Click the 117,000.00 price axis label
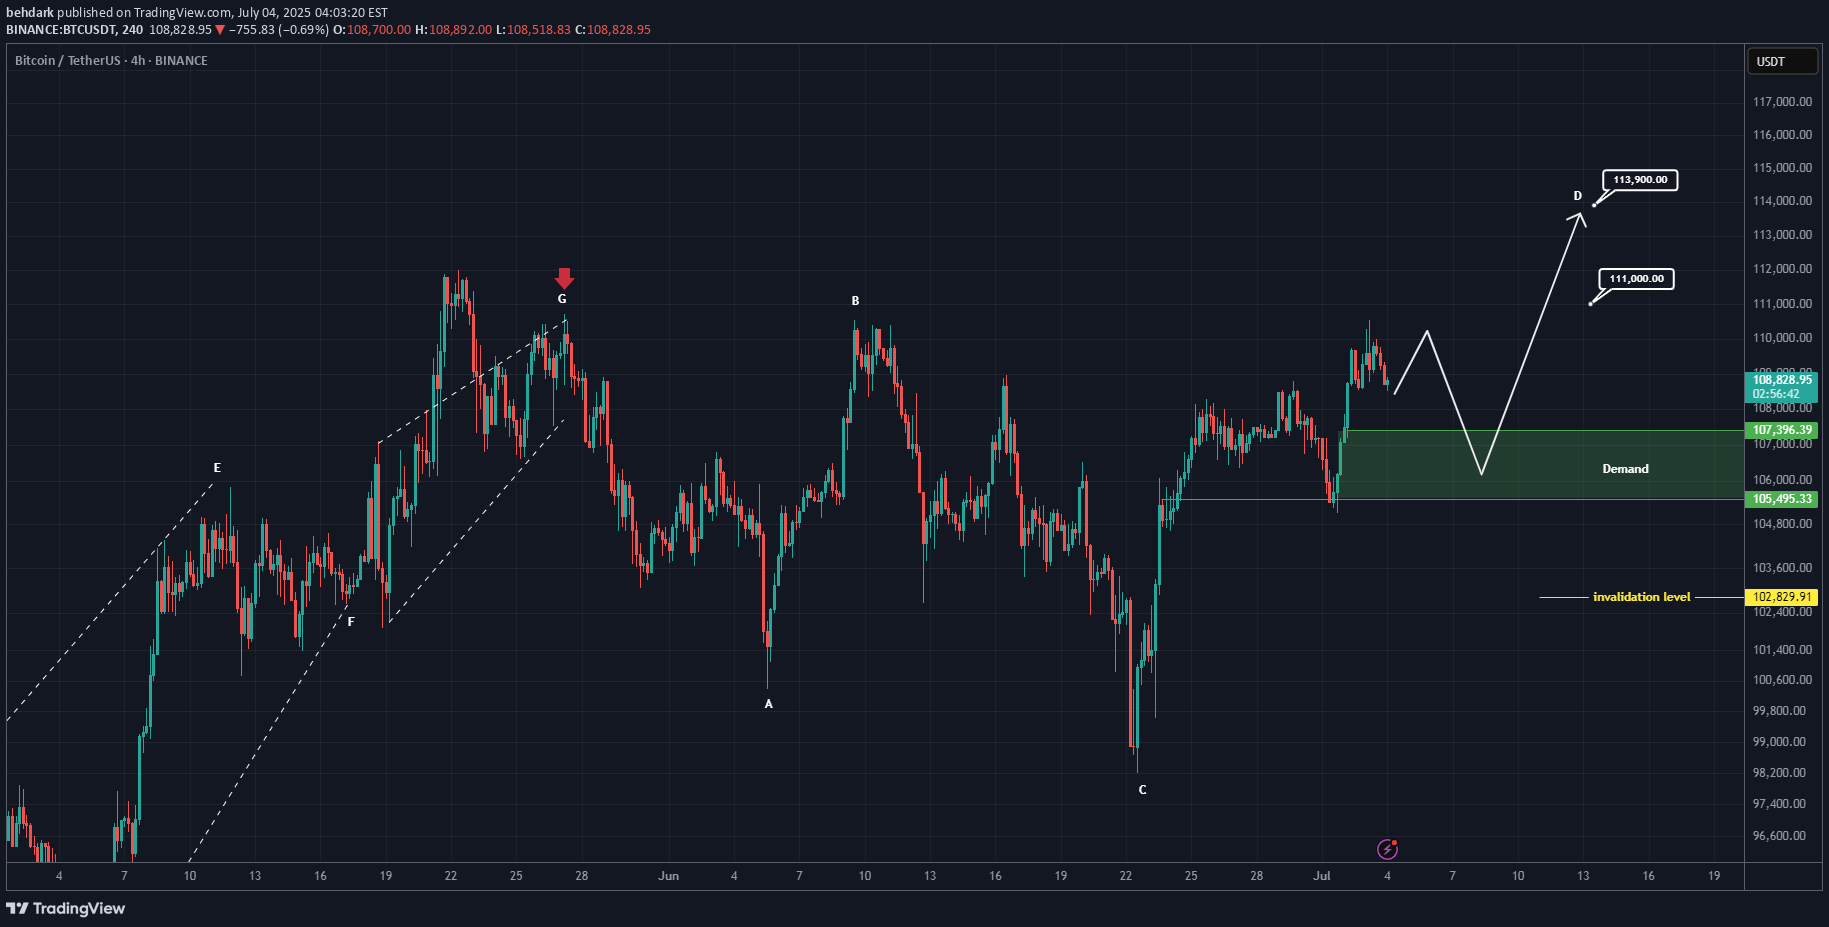 pos(1782,102)
